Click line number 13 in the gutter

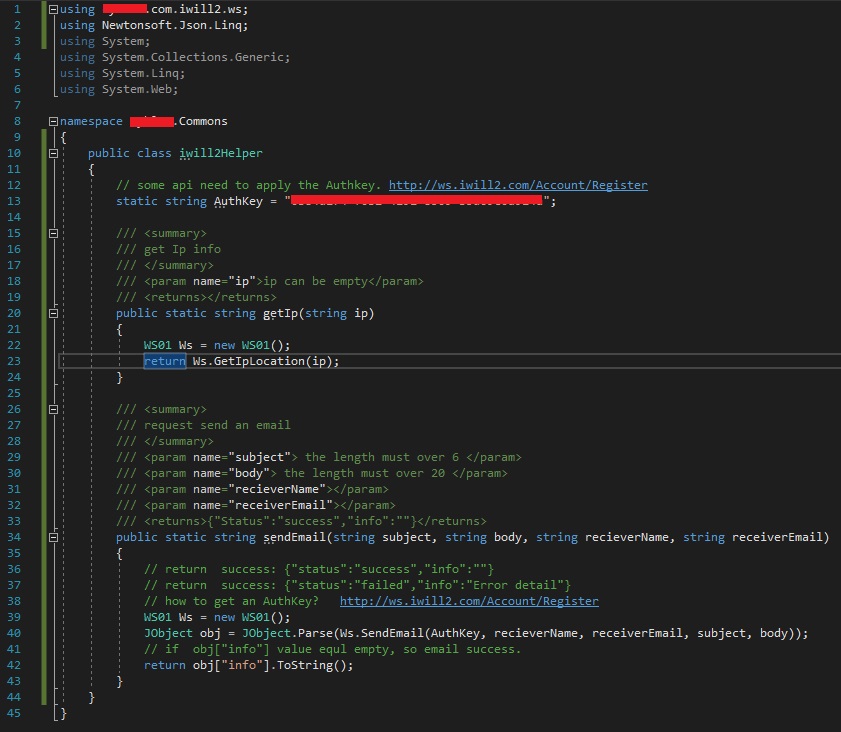[14, 201]
